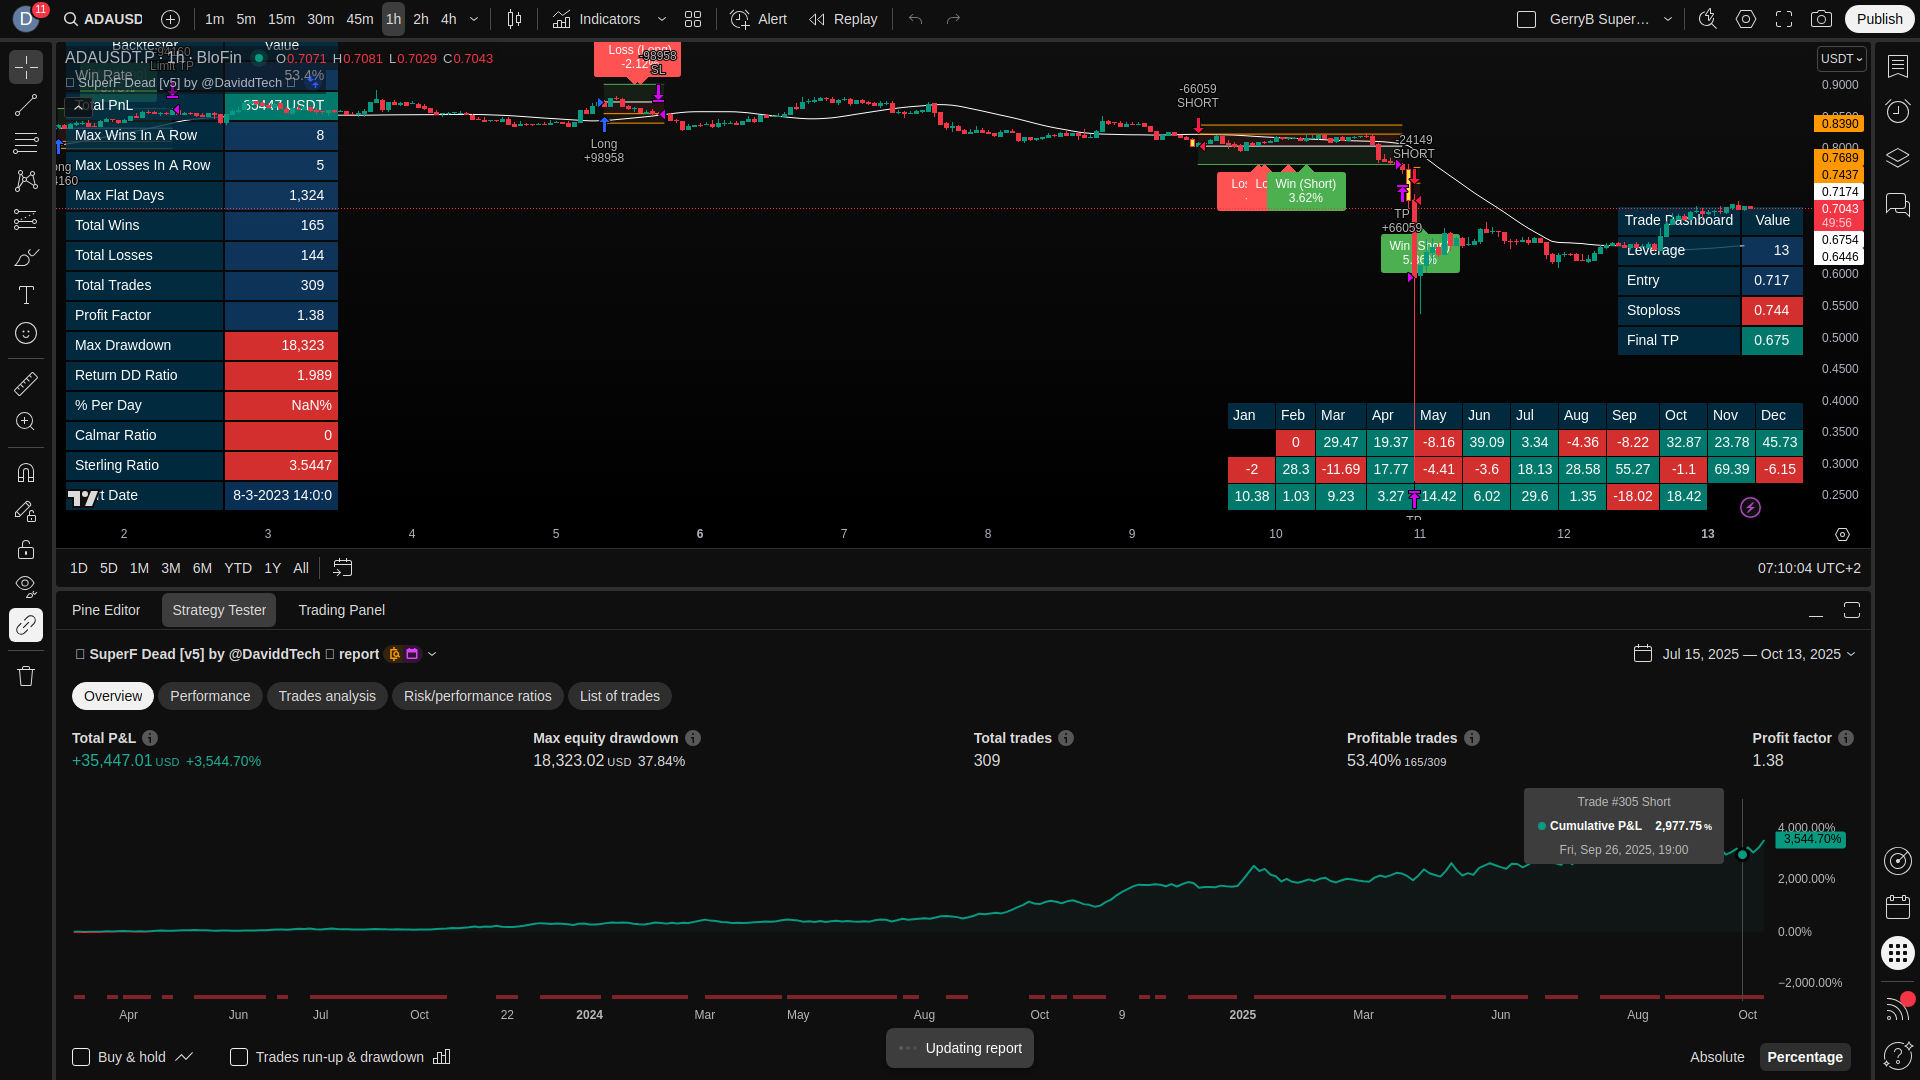Enable Trades run-up & drawdown checkbox
Screen dimensions: 1920x1080
pos(239,1057)
